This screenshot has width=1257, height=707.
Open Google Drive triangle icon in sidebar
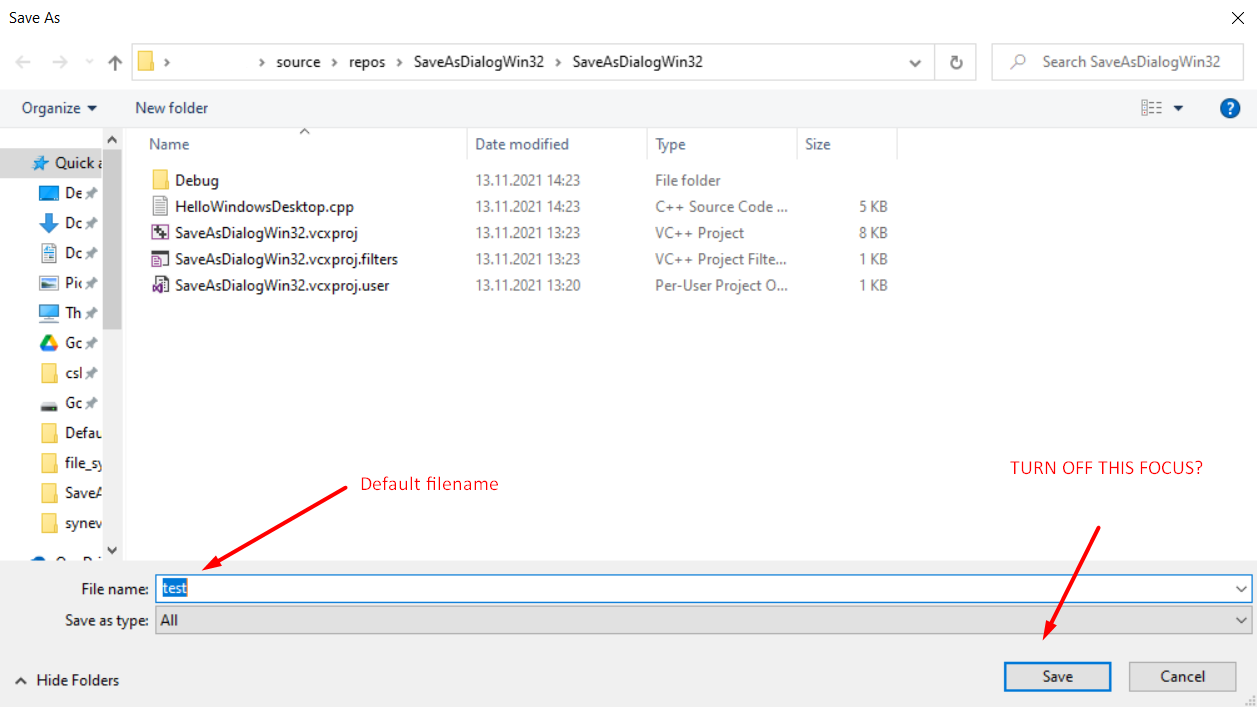point(49,343)
